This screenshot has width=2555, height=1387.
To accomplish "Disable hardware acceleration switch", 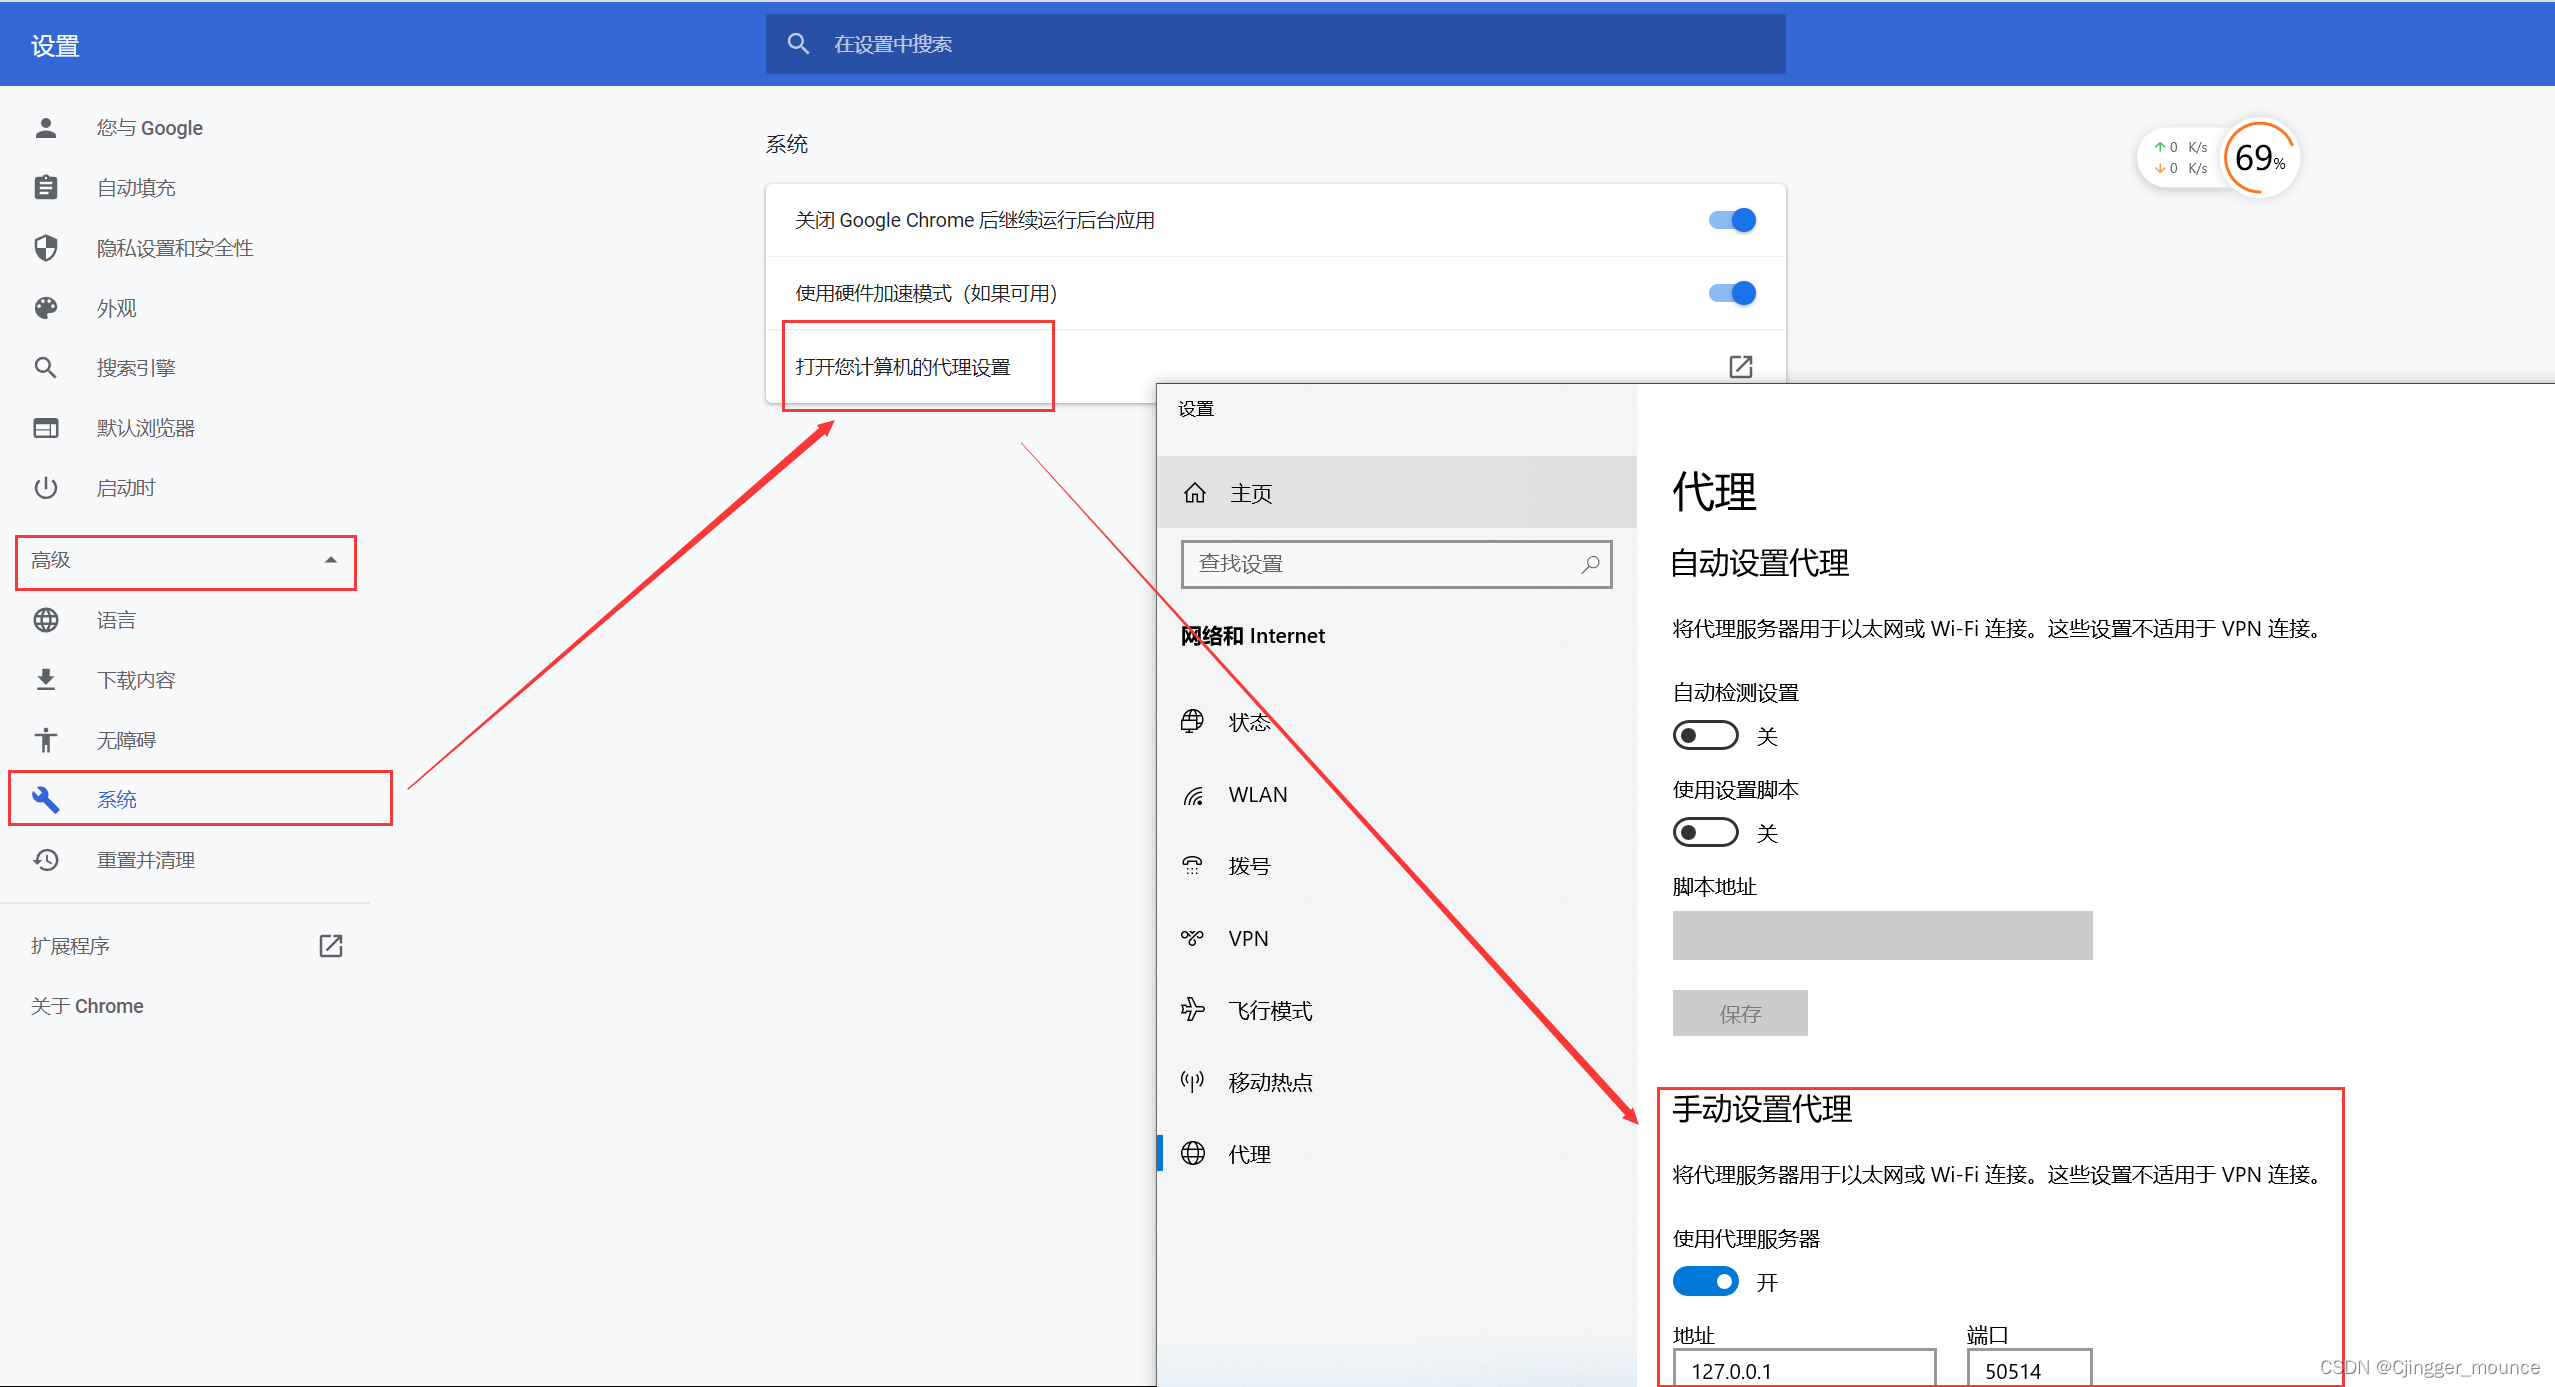I will pyautogui.click(x=1732, y=293).
